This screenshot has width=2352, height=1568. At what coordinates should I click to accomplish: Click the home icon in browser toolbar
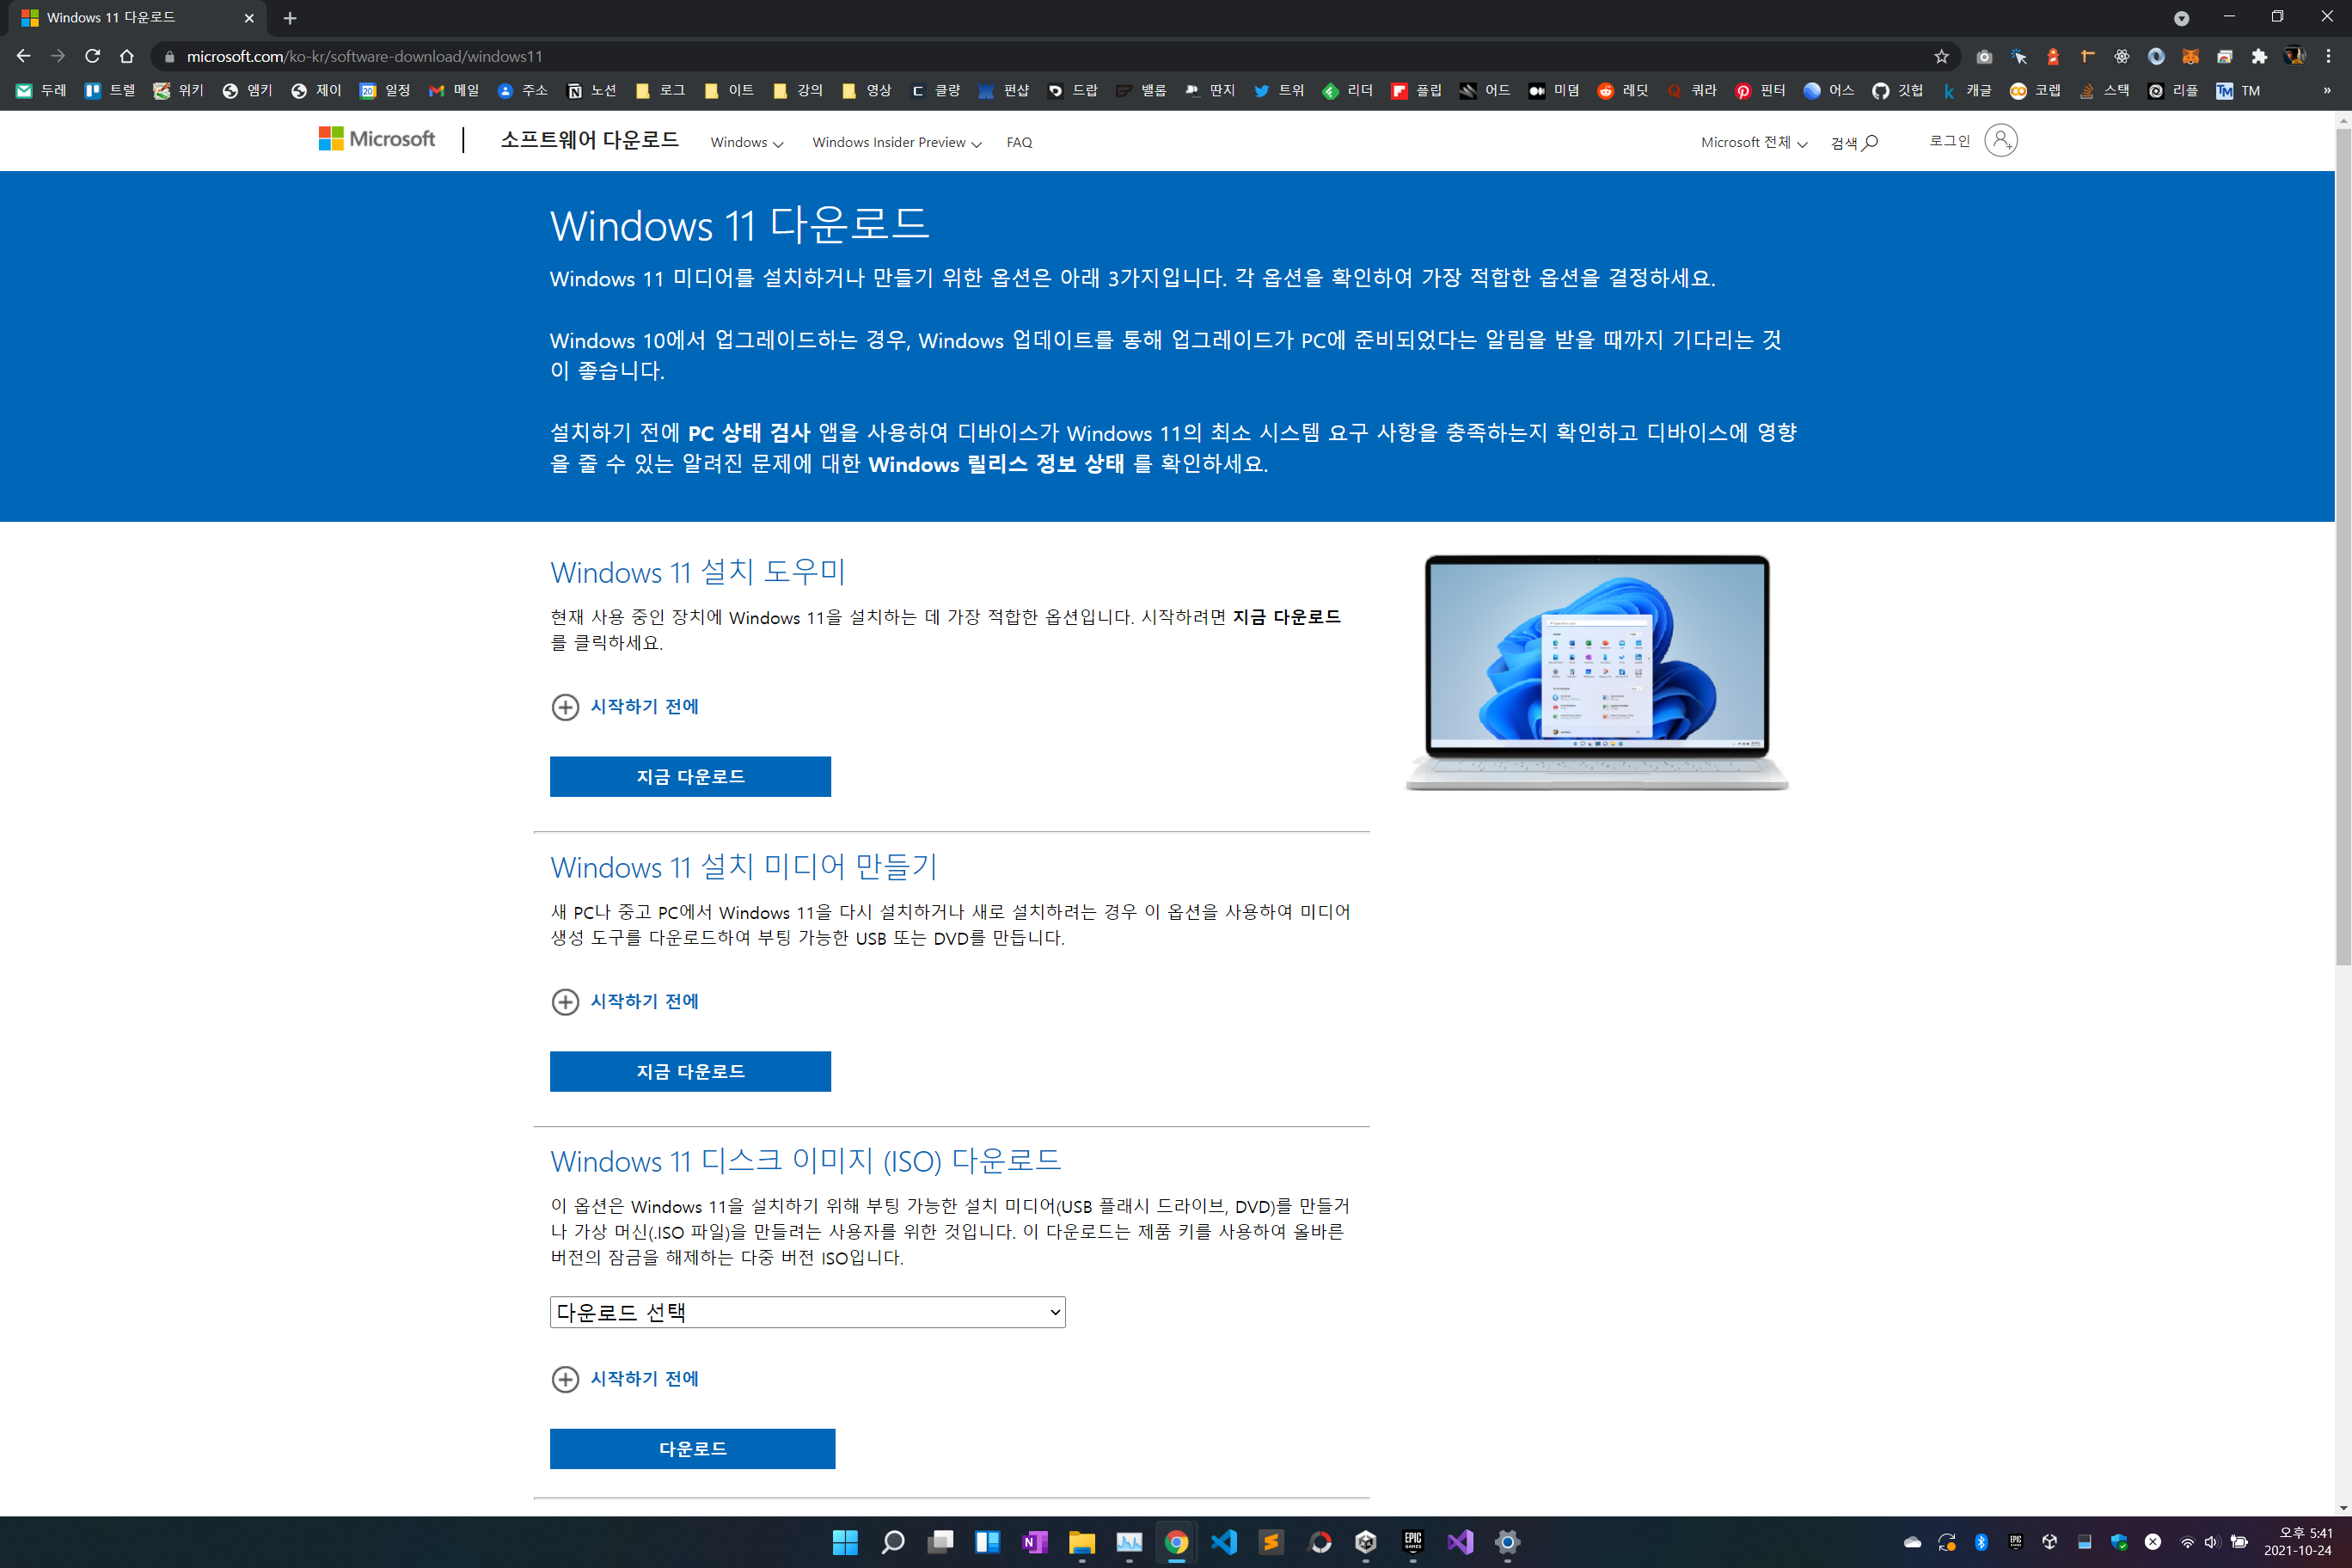[127, 56]
